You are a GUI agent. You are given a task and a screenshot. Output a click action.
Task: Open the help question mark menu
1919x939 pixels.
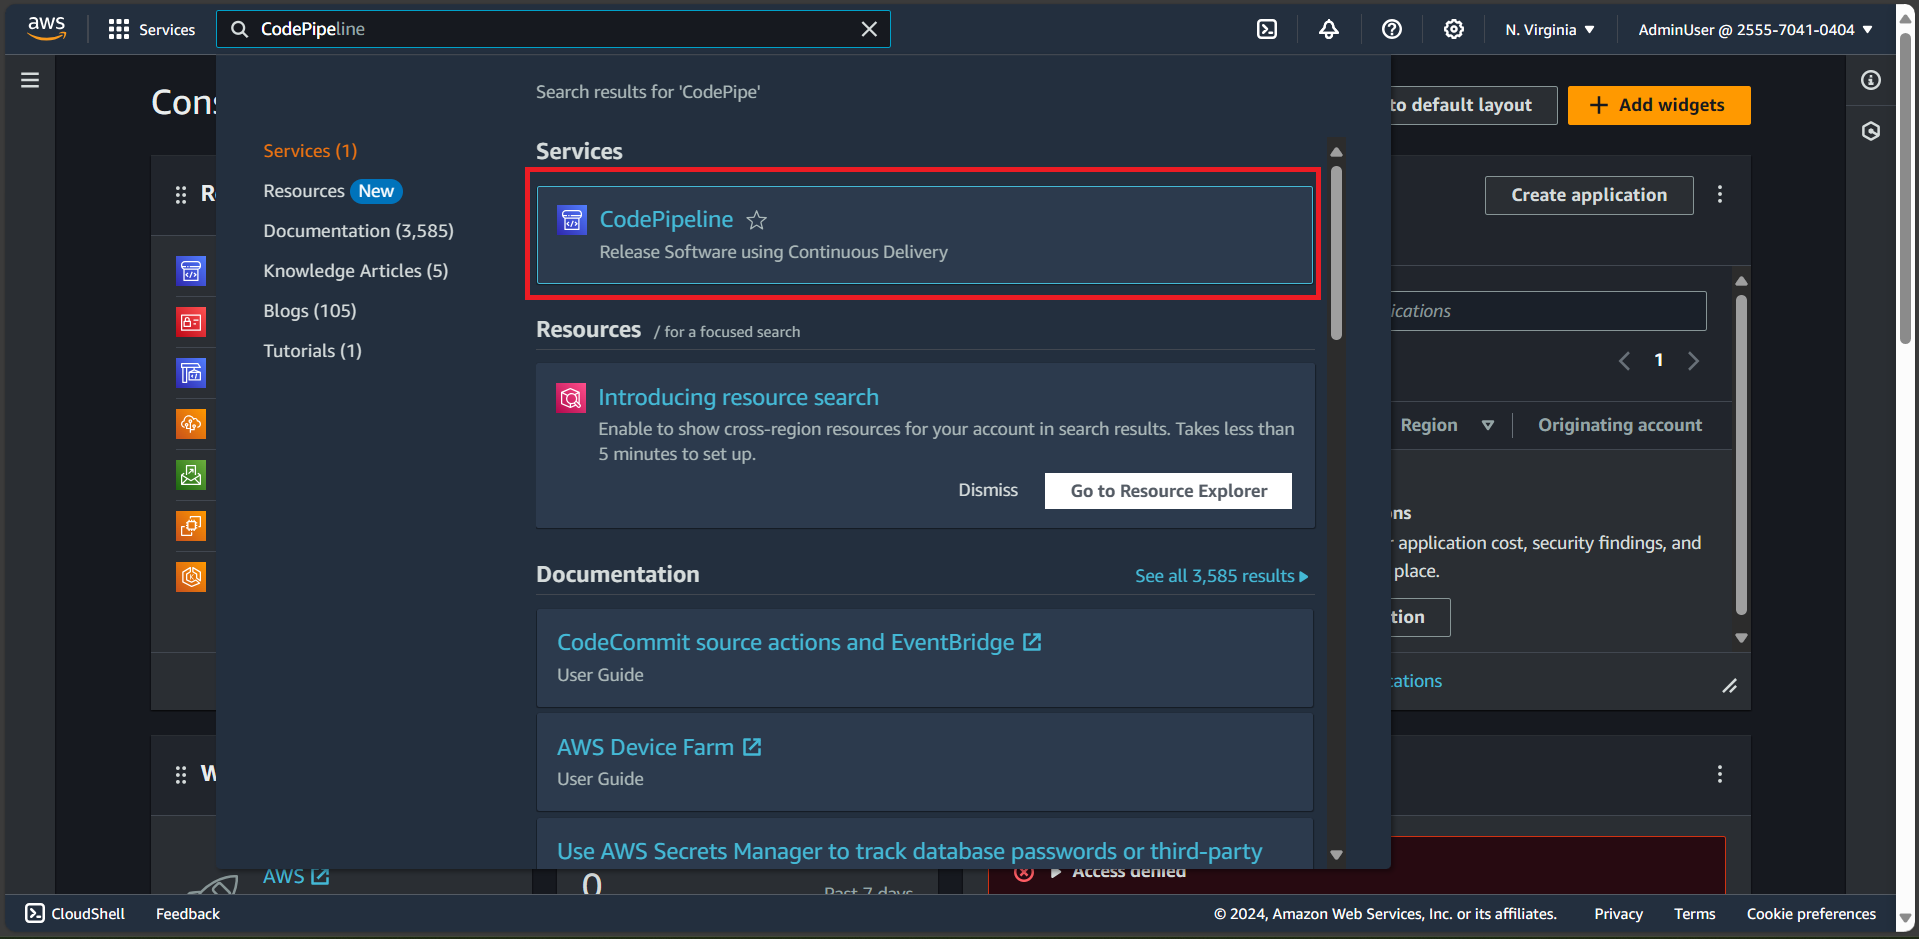click(x=1391, y=30)
